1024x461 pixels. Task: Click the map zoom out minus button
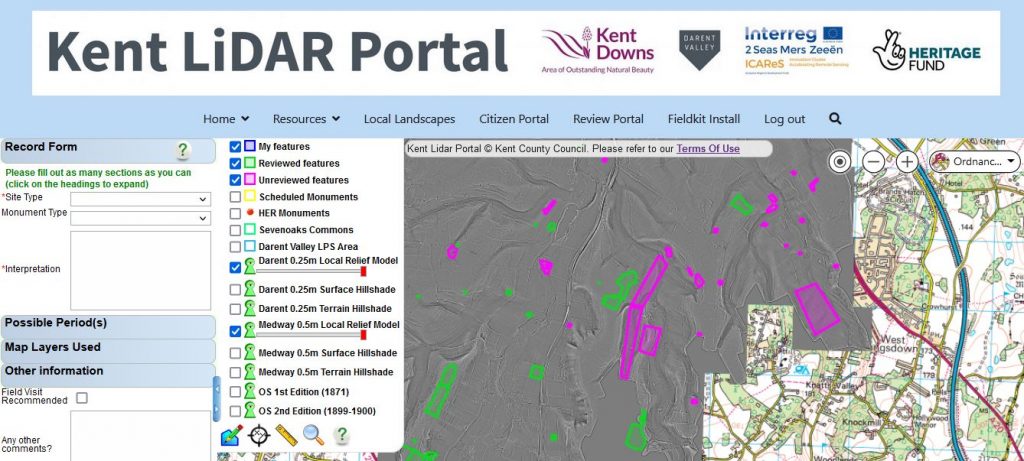873,162
